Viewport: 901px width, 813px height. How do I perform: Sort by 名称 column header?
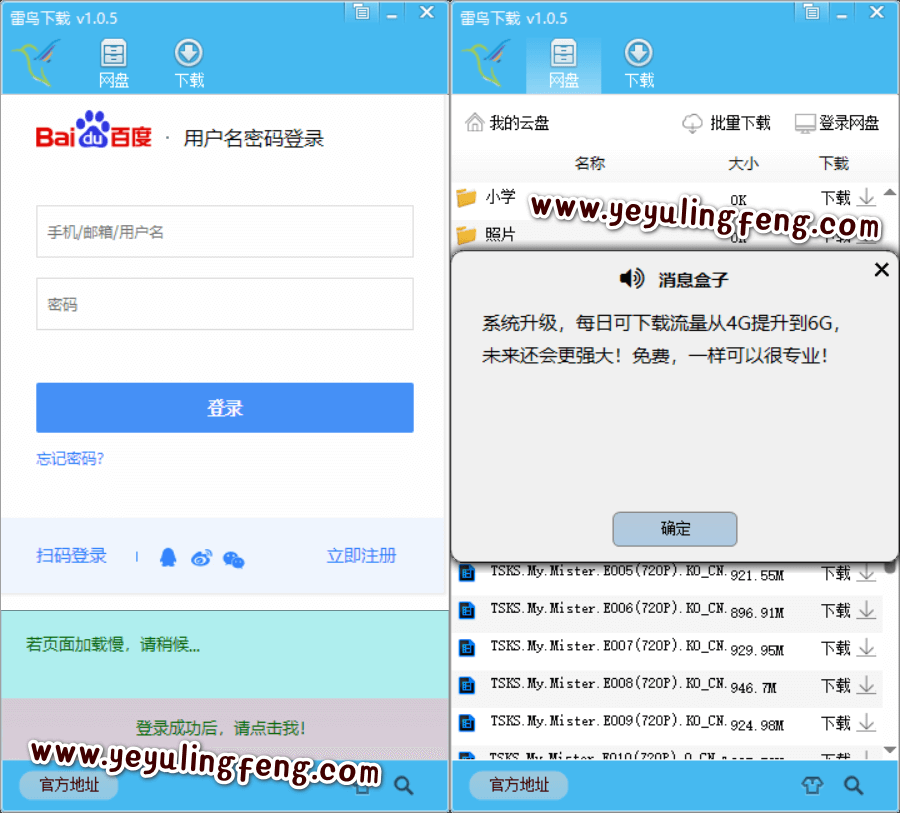(x=590, y=163)
